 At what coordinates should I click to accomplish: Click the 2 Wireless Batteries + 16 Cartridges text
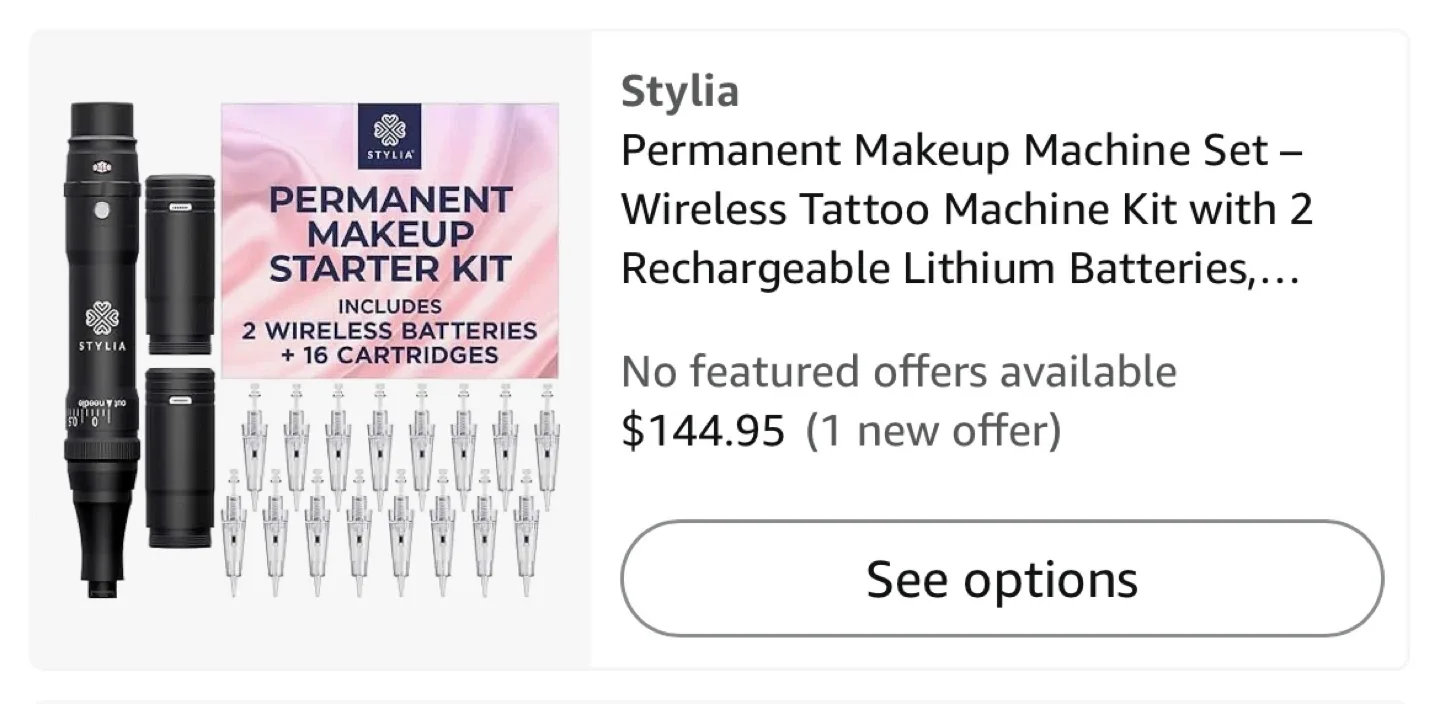click(x=389, y=342)
